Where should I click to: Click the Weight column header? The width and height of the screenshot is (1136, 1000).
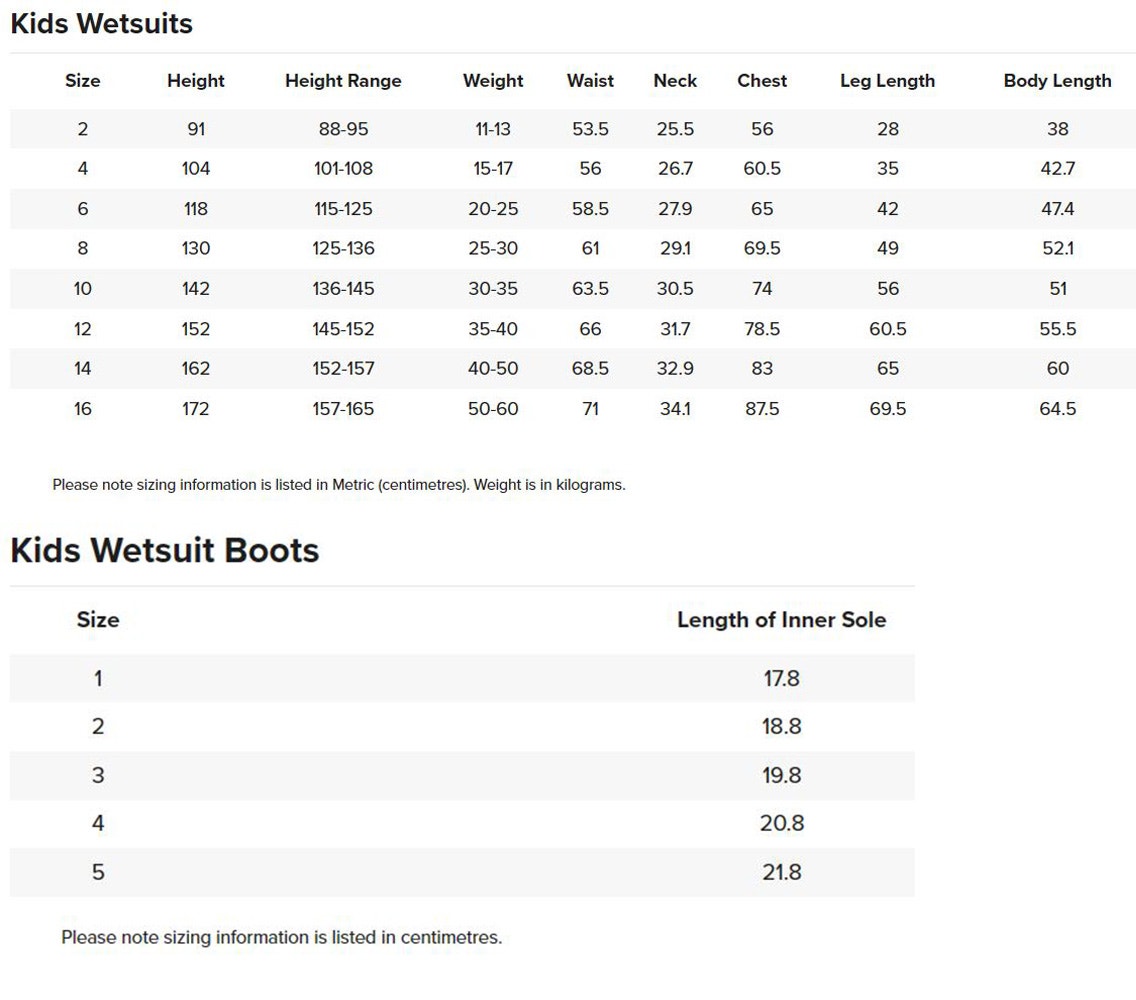pos(493,81)
